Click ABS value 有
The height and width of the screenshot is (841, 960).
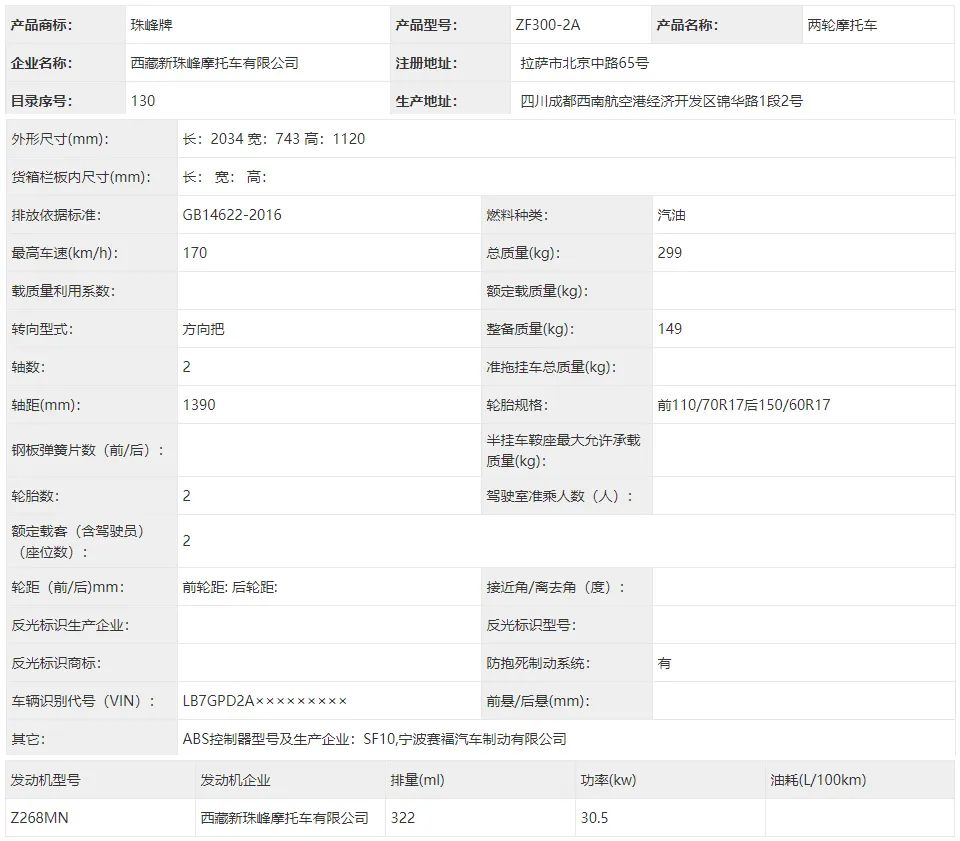[664, 663]
